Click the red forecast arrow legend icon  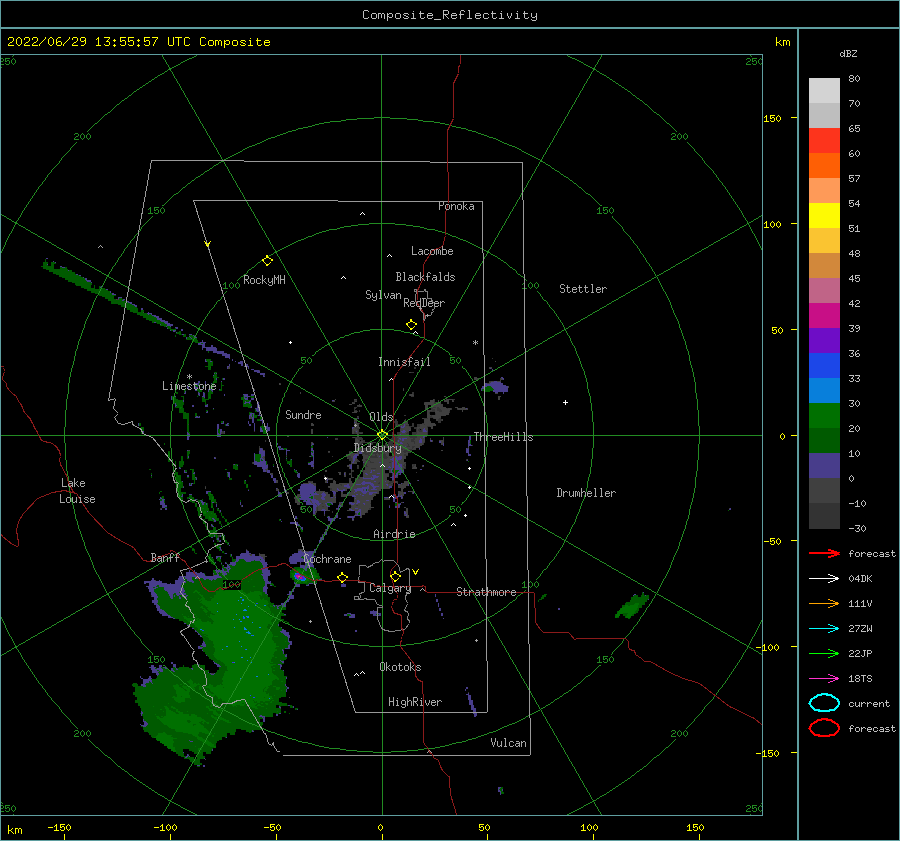point(824,553)
